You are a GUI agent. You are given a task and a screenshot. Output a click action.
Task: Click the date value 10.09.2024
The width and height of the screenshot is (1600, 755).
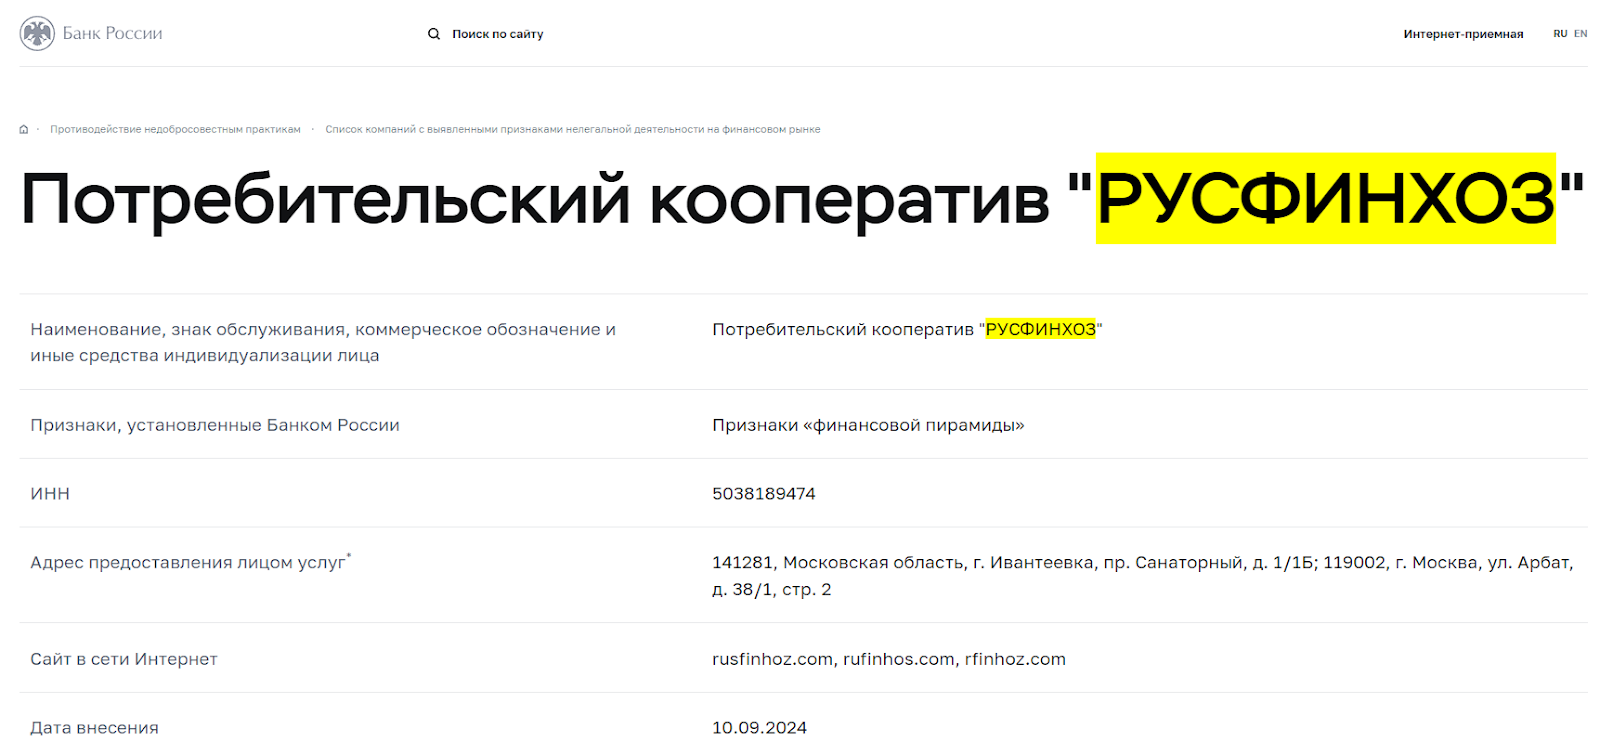[x=759, y=728]
